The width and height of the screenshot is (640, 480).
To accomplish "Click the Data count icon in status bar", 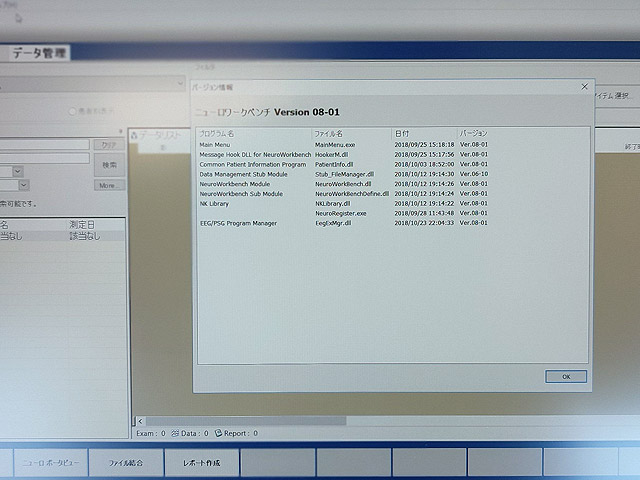I will (x=175, y=433).
